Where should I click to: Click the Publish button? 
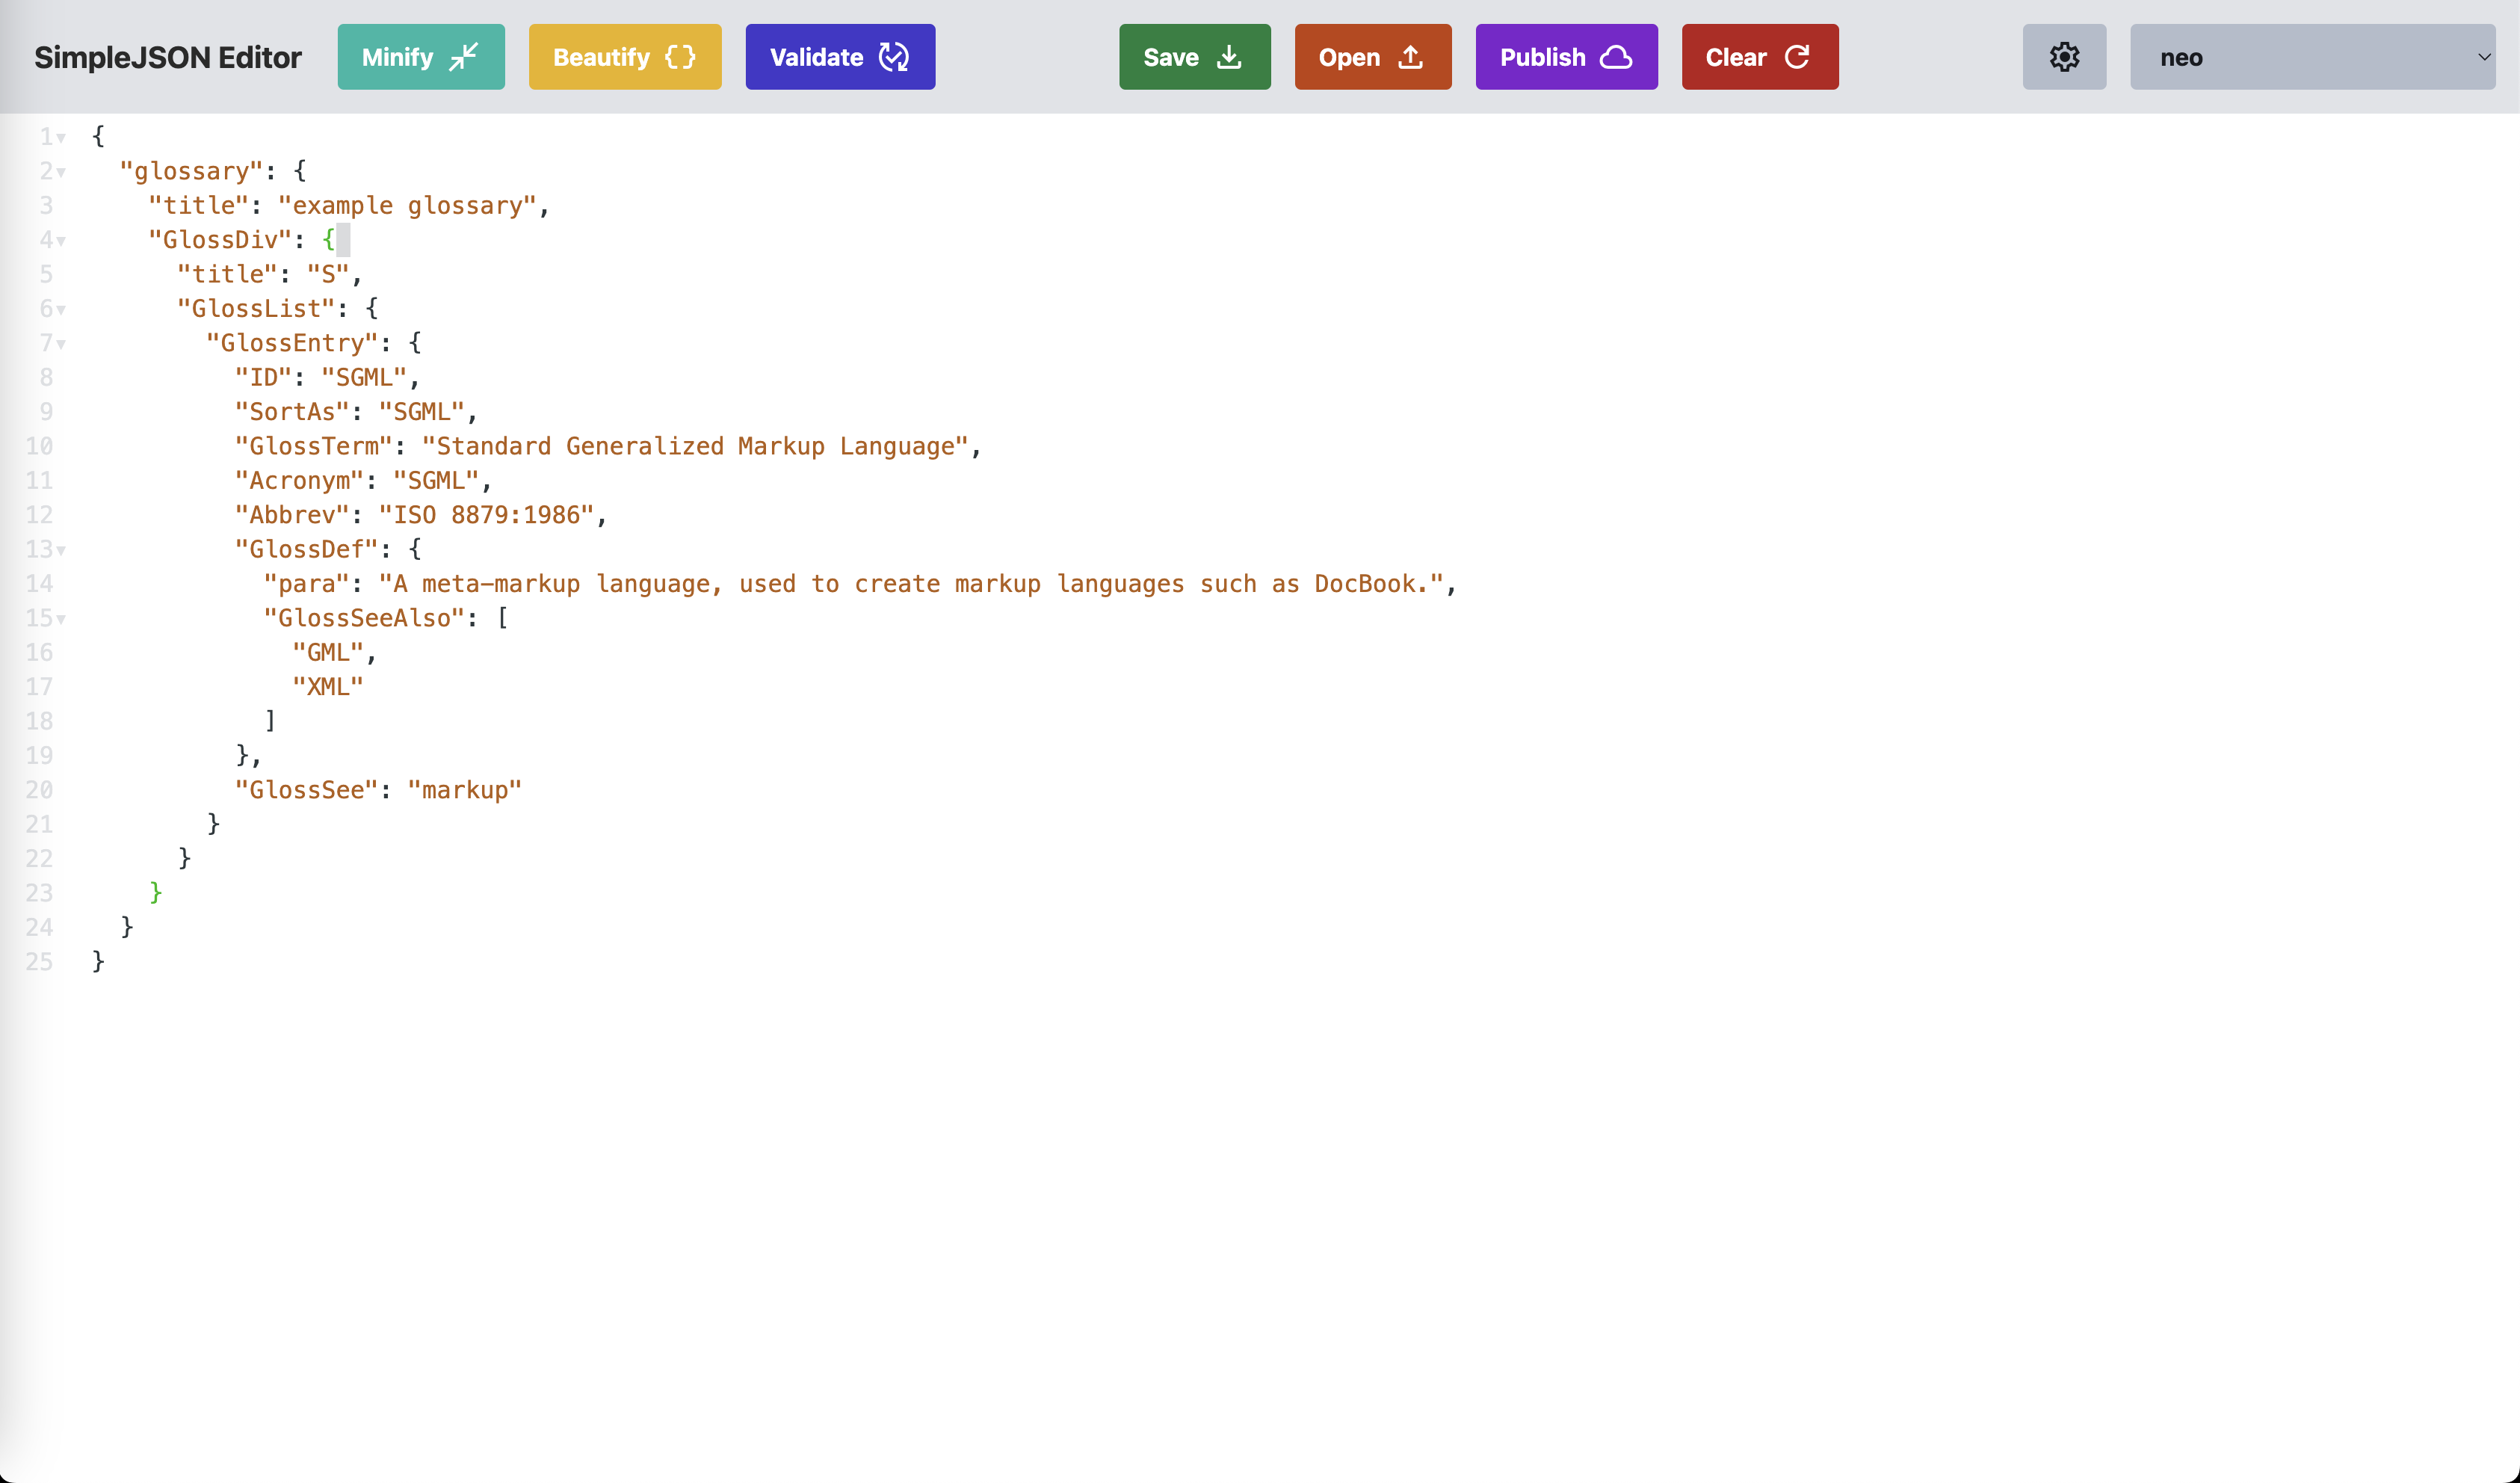(1566, 57)
